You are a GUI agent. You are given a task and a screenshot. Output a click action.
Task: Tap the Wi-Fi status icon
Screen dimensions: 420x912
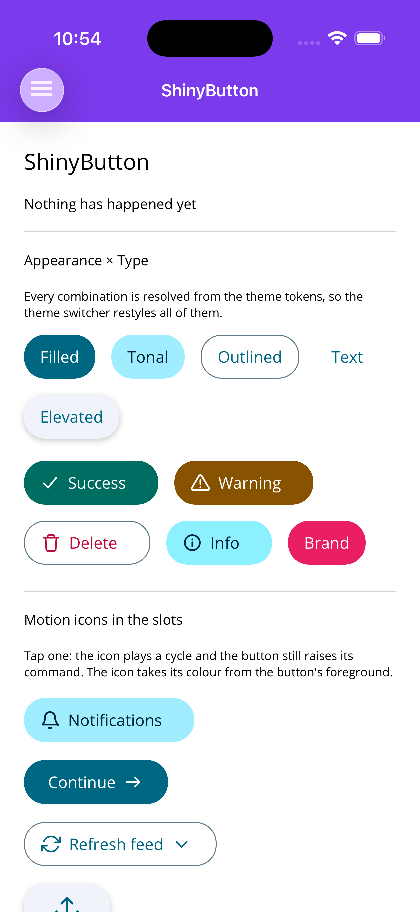tap(337, 38)
